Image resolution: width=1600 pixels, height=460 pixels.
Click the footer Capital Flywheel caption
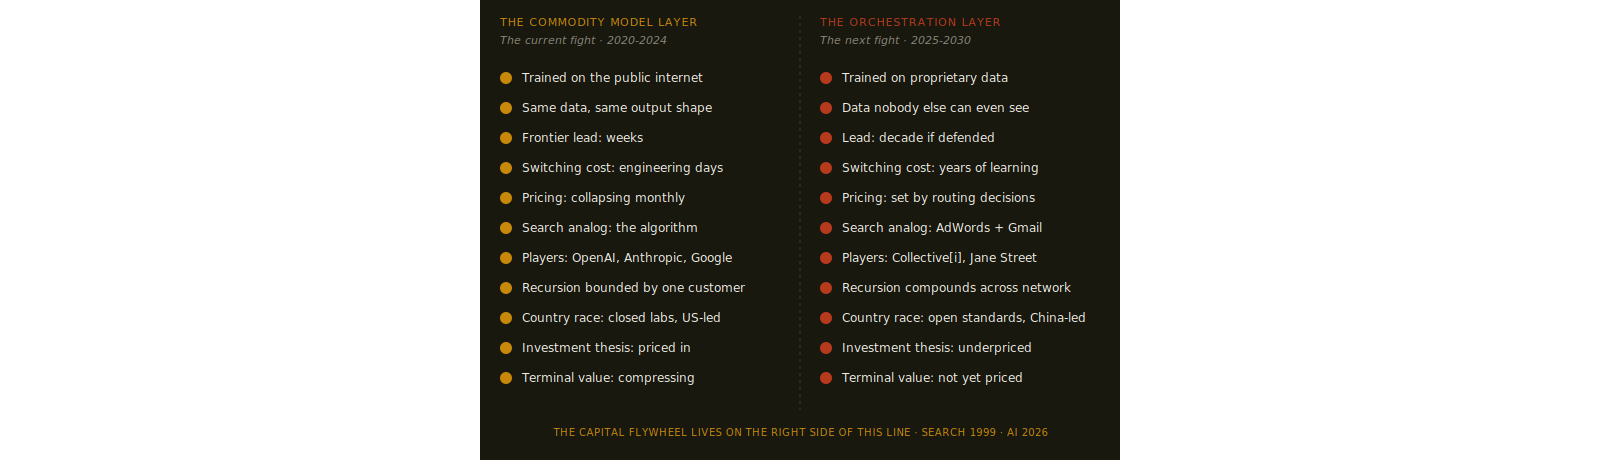(801, 433)
